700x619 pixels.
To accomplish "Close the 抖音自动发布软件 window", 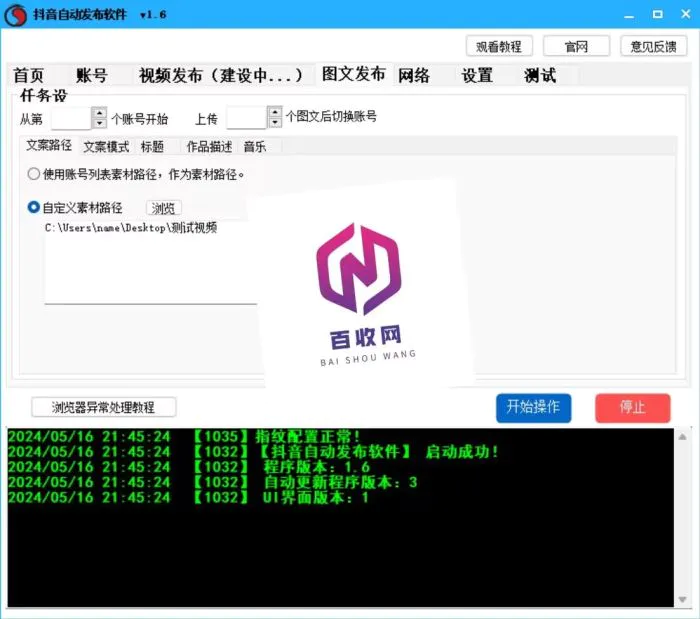I will (686, 14).
